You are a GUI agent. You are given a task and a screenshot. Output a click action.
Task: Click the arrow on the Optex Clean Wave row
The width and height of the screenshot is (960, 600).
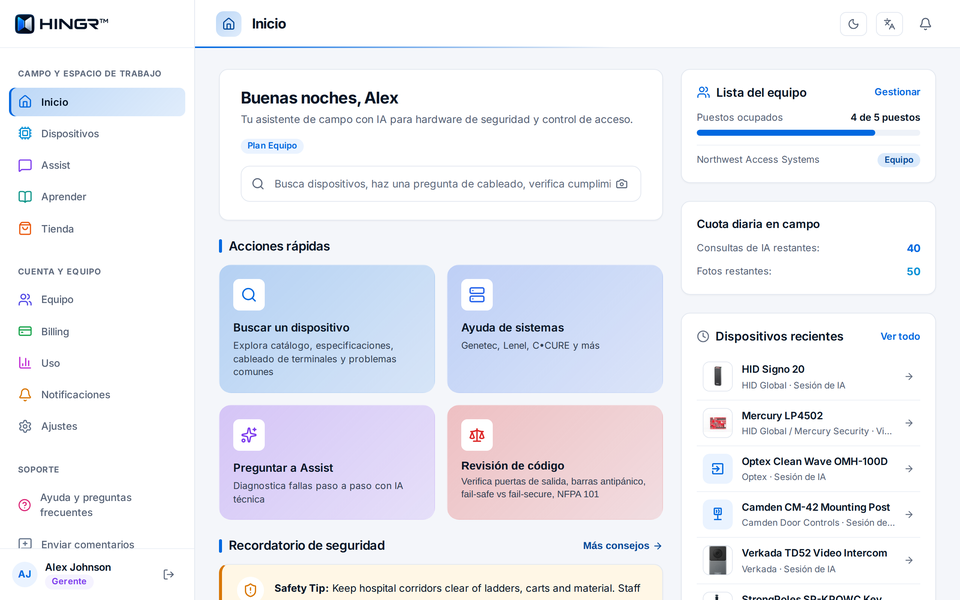pyautogui.click(x=909, y=469)
